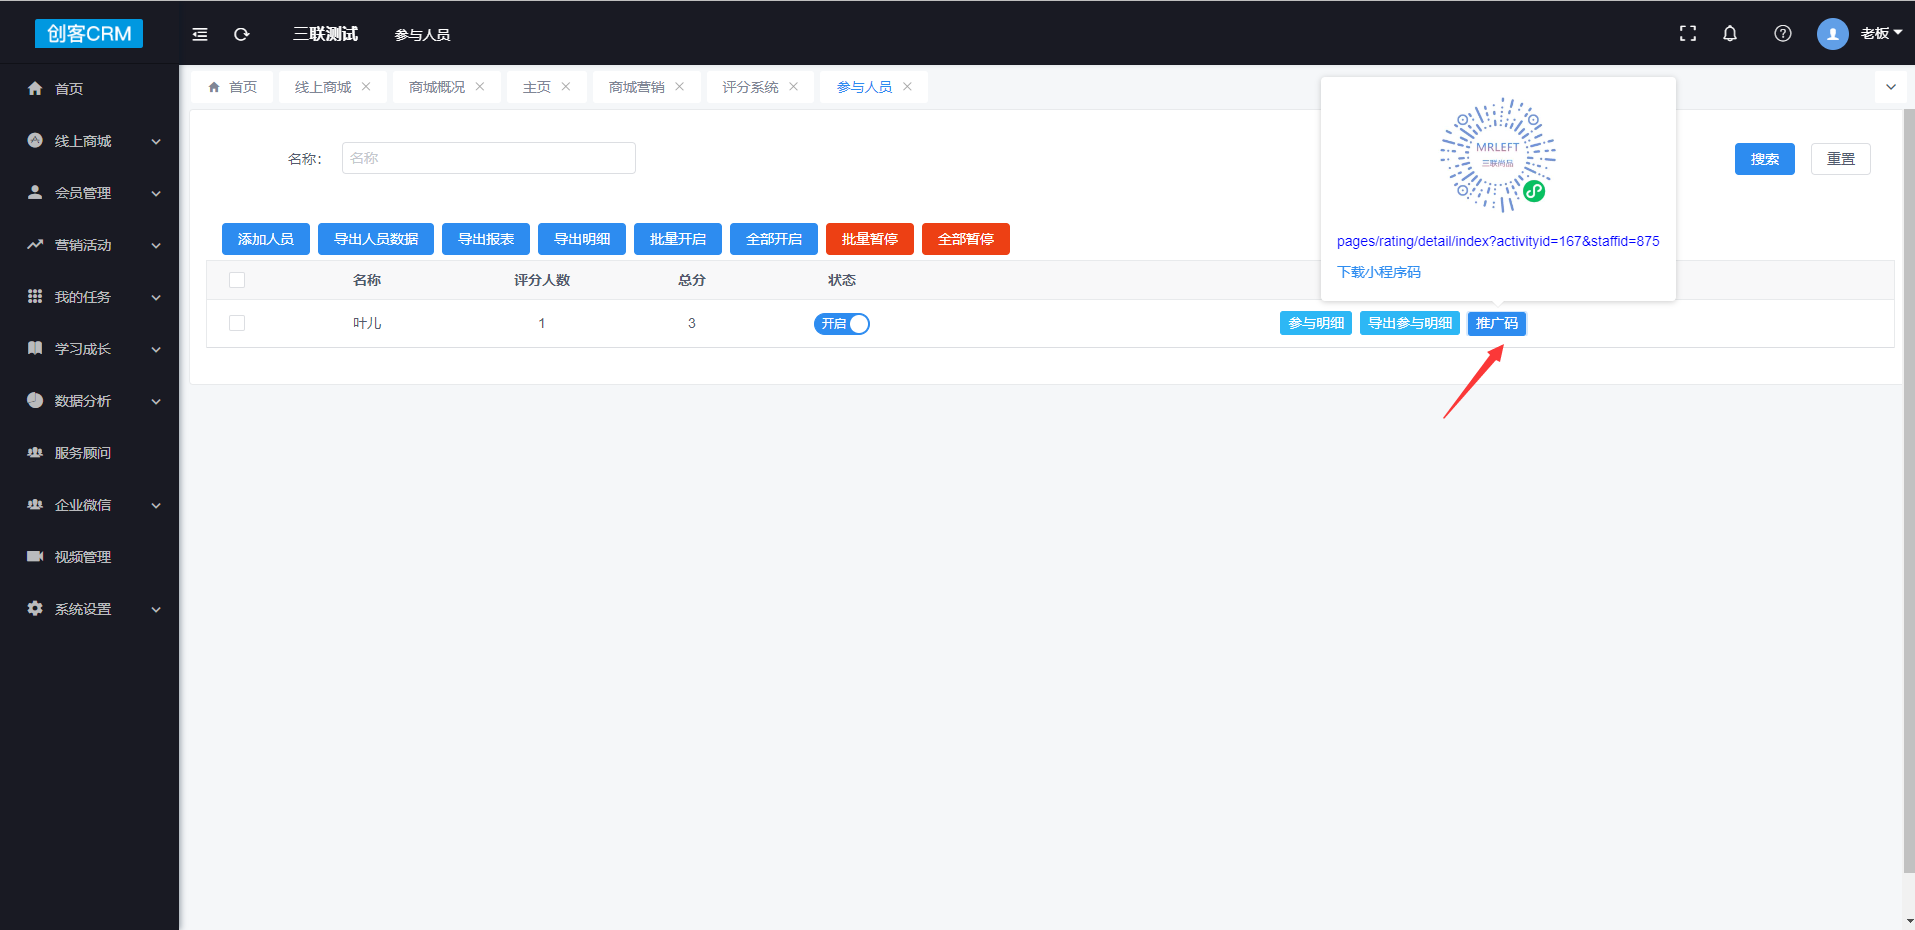
Task: Click the 导出人员数据 button
Action: tap(376, 239)
